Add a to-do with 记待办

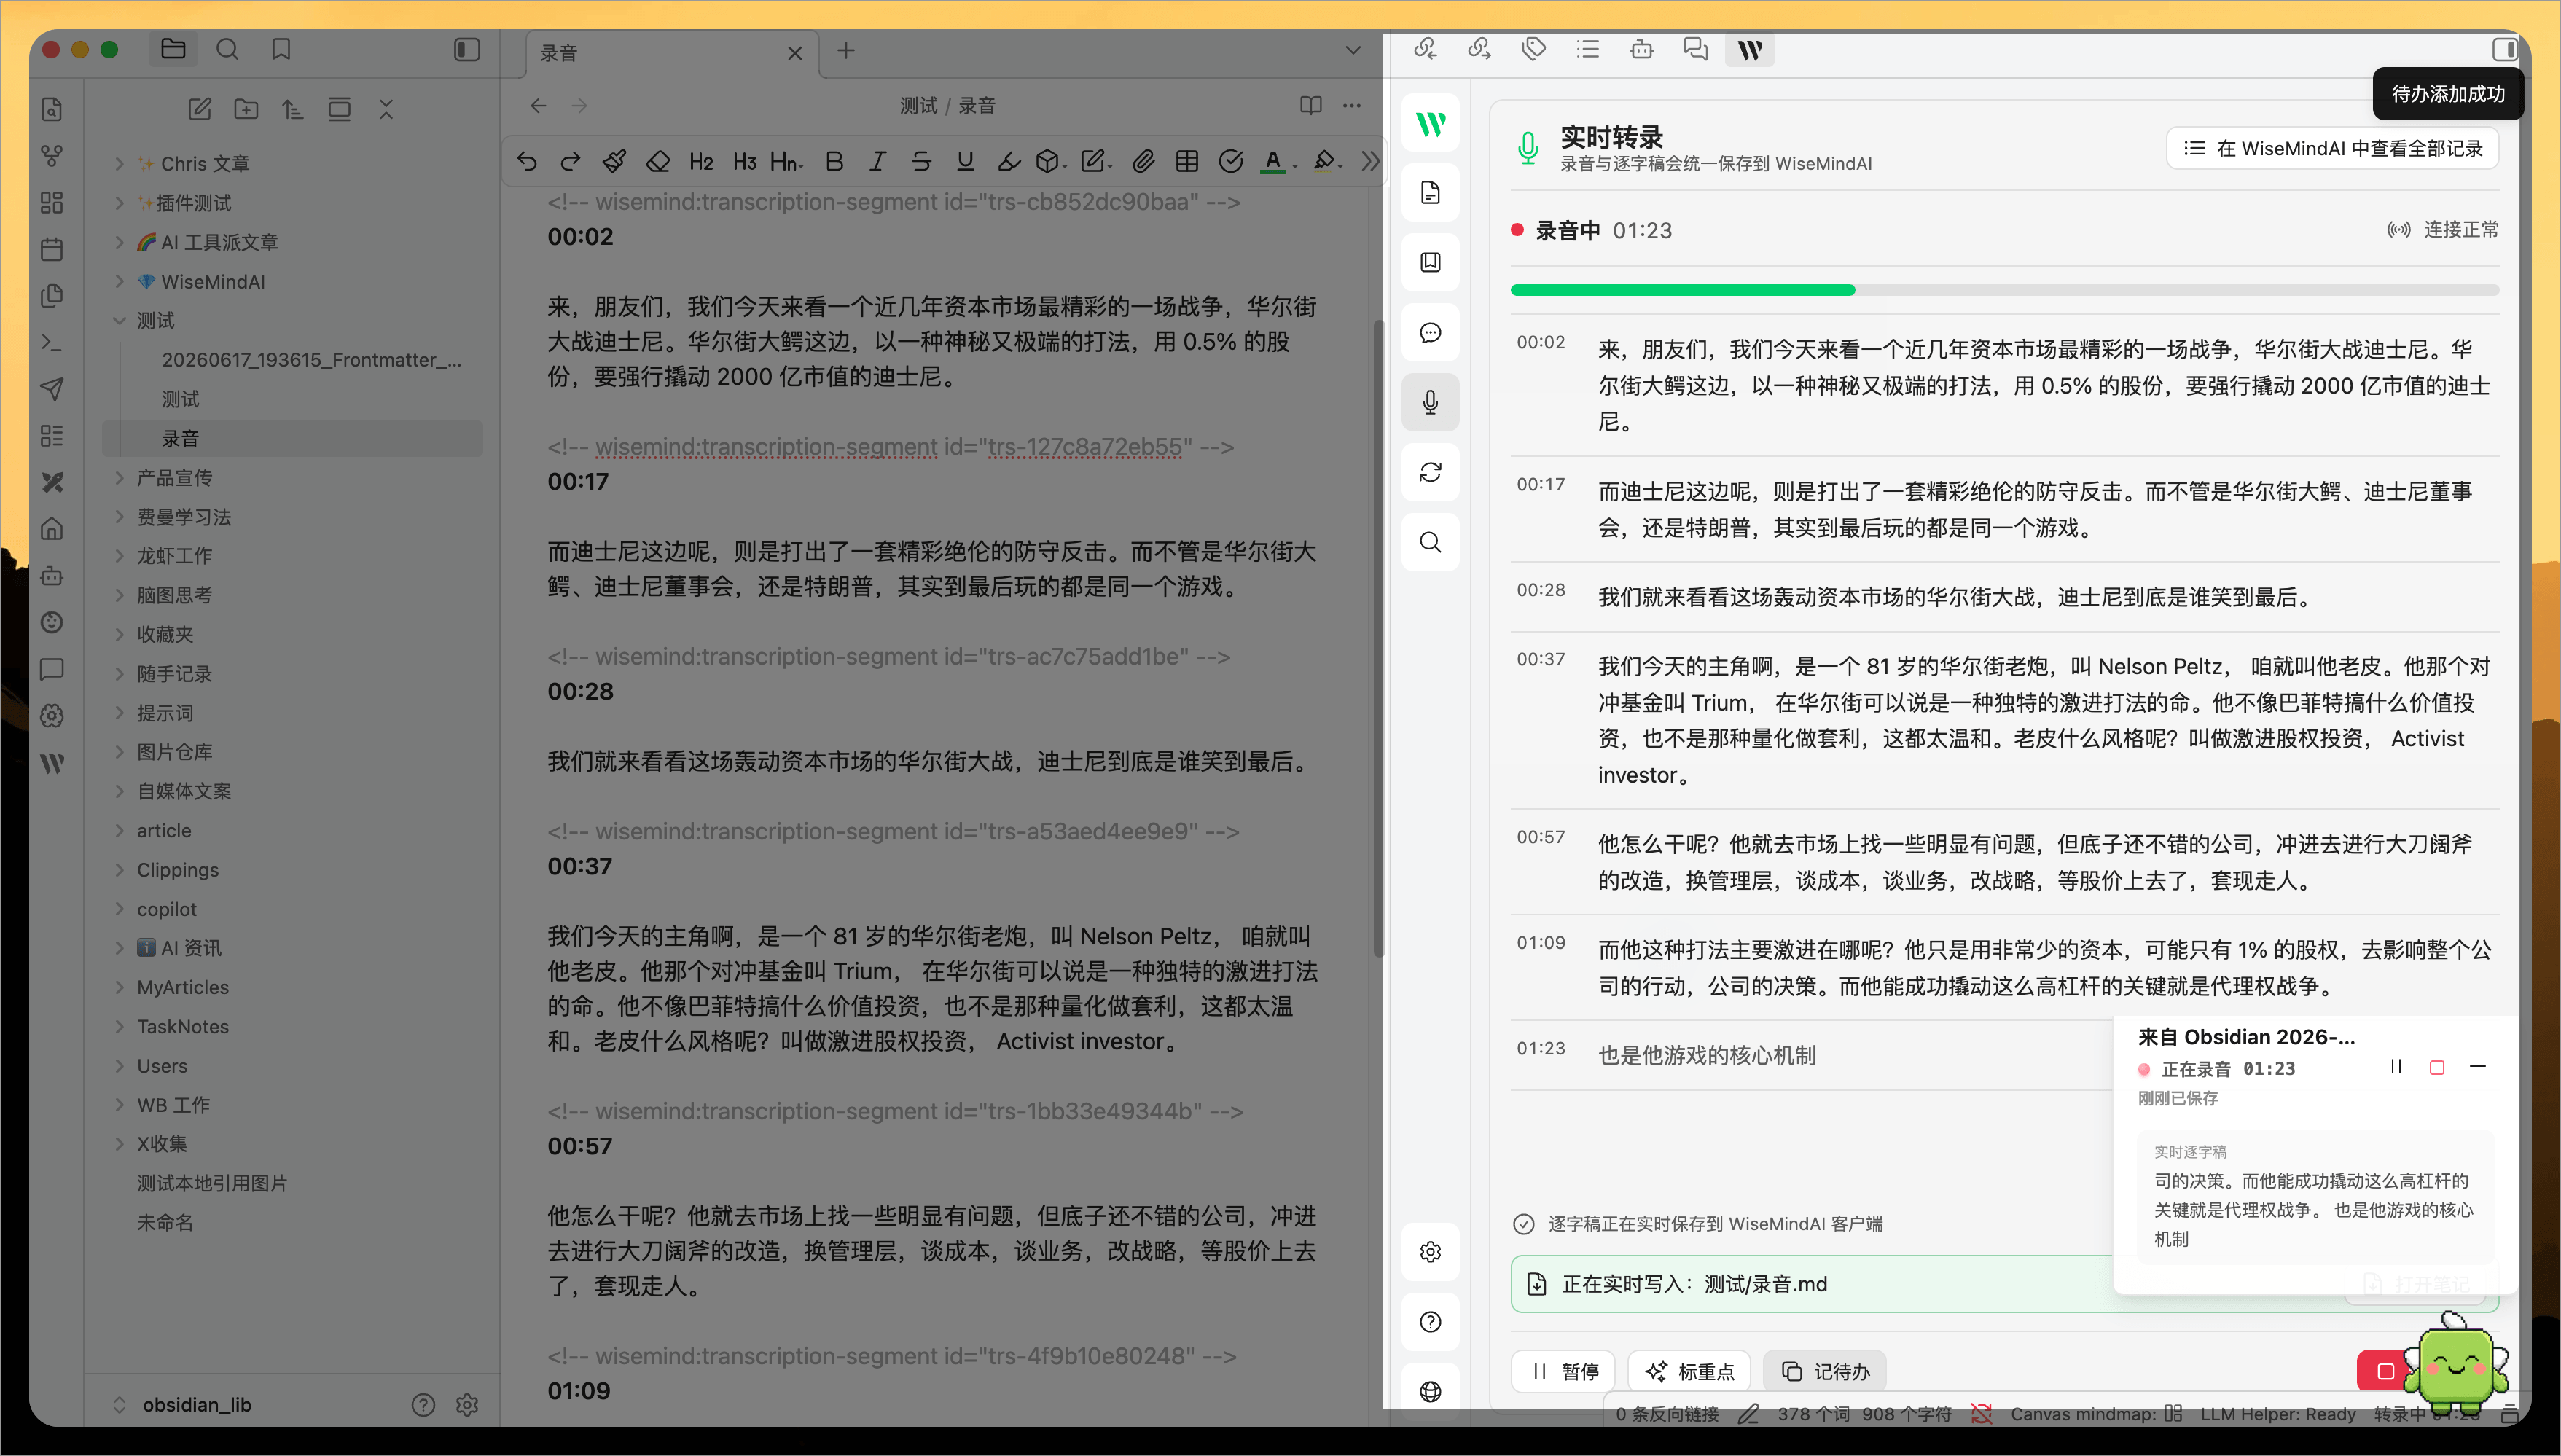1825,1371
